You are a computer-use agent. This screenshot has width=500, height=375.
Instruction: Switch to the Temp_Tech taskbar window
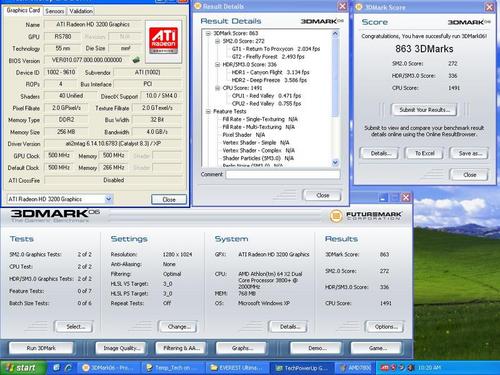(172, 368)
